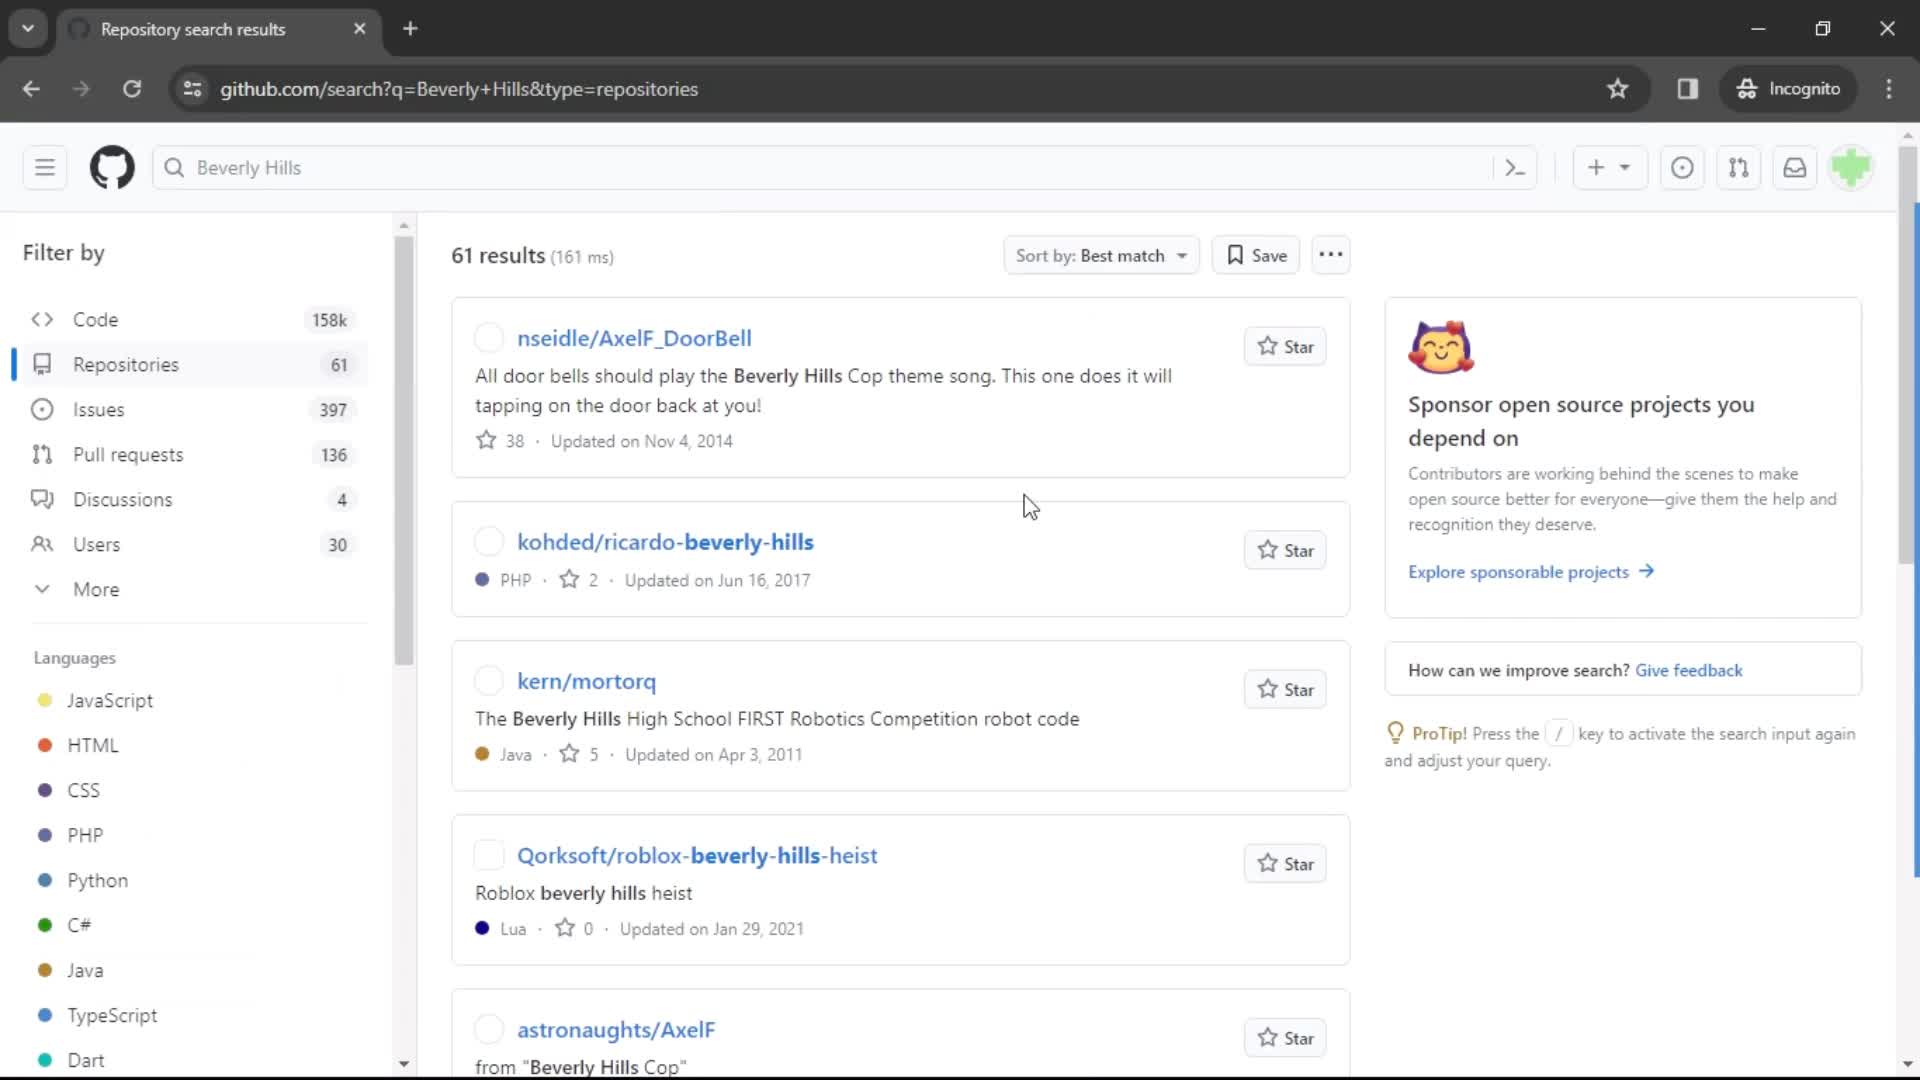Image resolution: width=1920 pixels, height=1080 pixels.
Task: Open the command palette icon
Action: coord(1515,168)
